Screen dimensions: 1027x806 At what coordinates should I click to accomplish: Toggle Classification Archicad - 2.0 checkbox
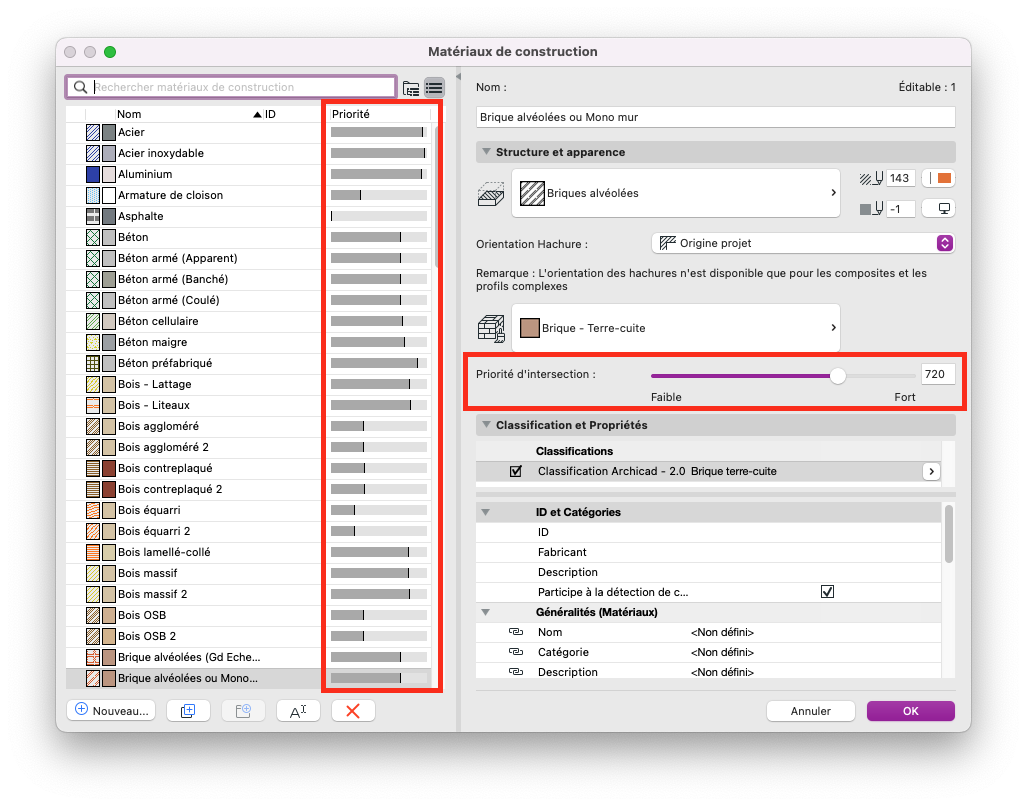tap(515, 471)
